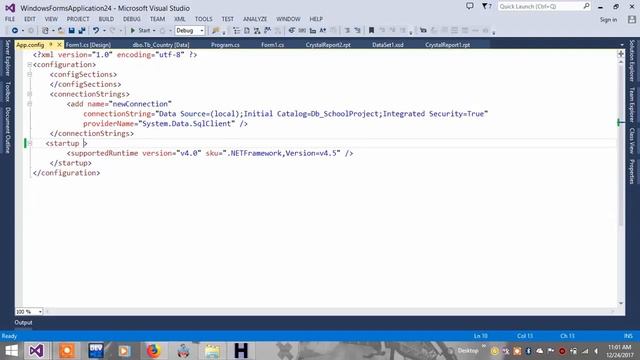Open the TOOLS menu
The height and width of the screenshot is (360, 640).
203,19
